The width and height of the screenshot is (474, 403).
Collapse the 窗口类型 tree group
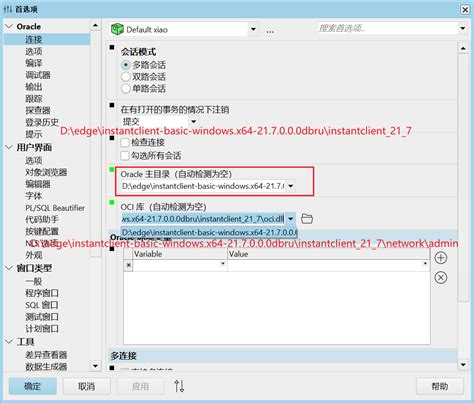point(9,268)
